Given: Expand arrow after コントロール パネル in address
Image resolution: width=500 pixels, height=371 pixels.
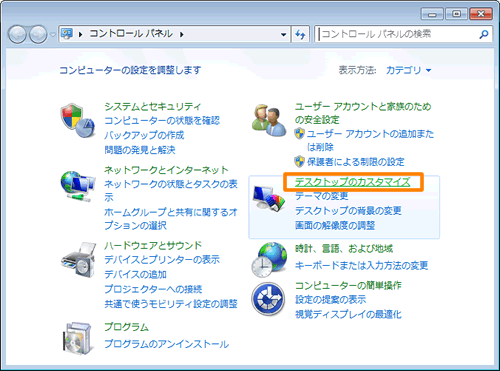Looking at the screenshot, I should tap(182, 34).
